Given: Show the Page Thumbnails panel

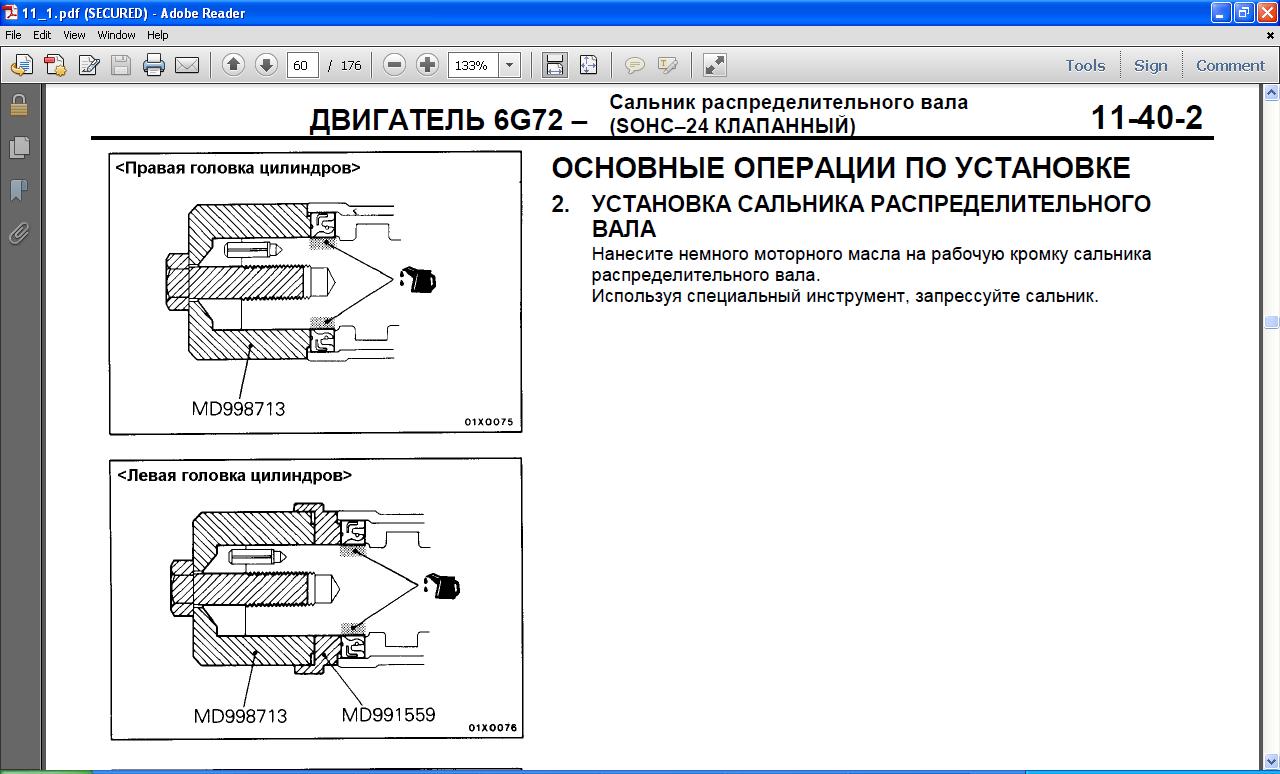Looking at the screenshot, I should tap(18, 147).
